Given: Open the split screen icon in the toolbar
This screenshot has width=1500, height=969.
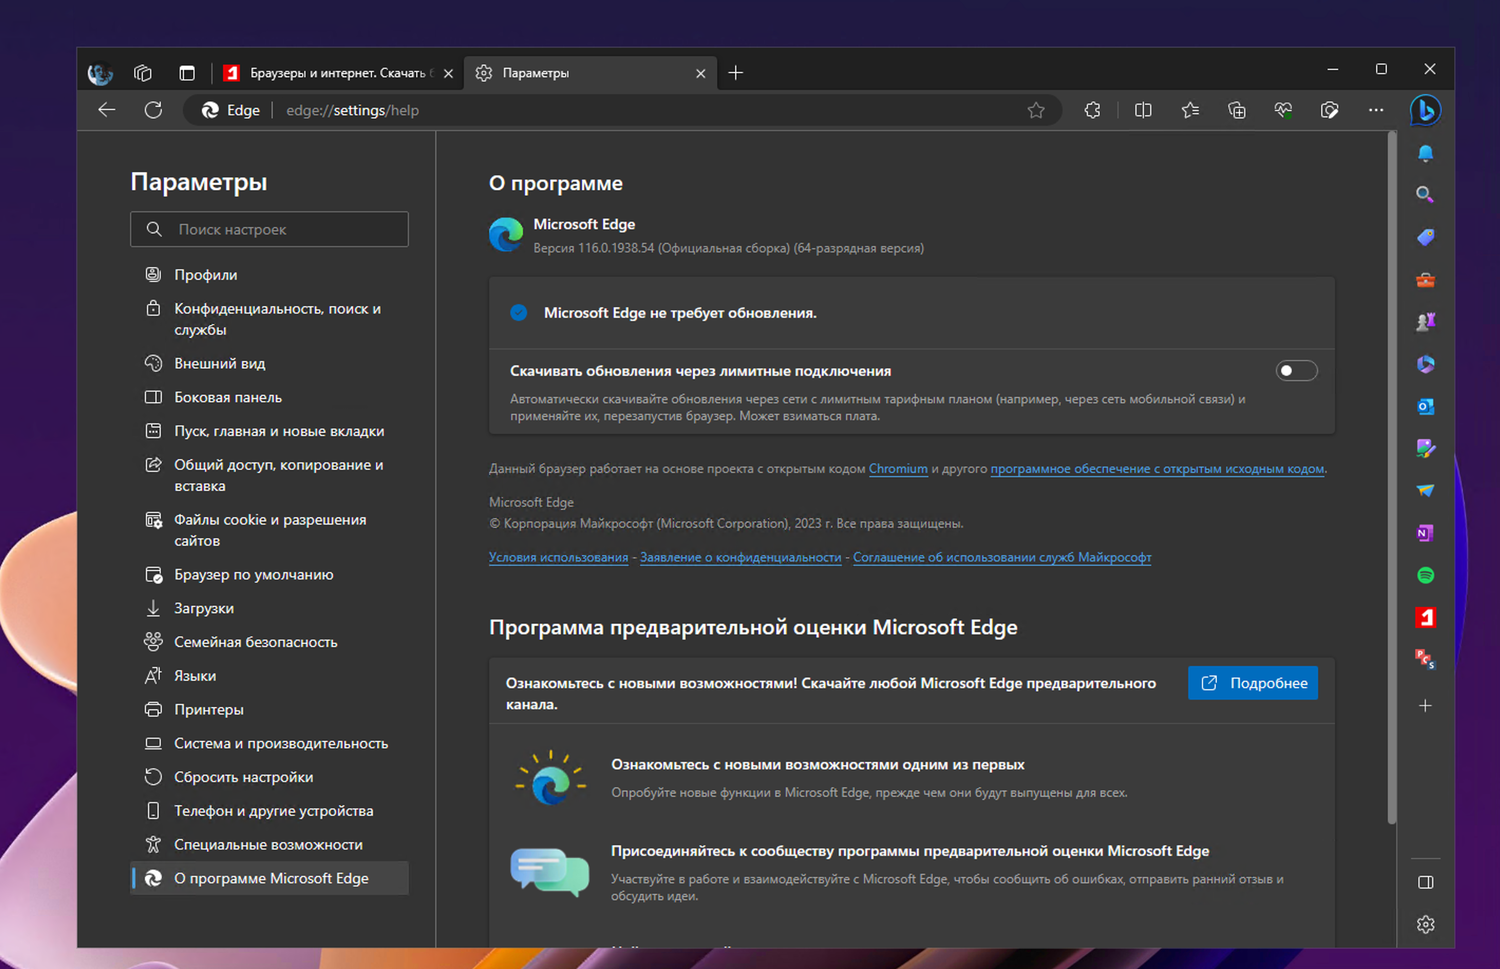Looking at the screenshot, I should pyautogui.click(x=1143, y=110).
